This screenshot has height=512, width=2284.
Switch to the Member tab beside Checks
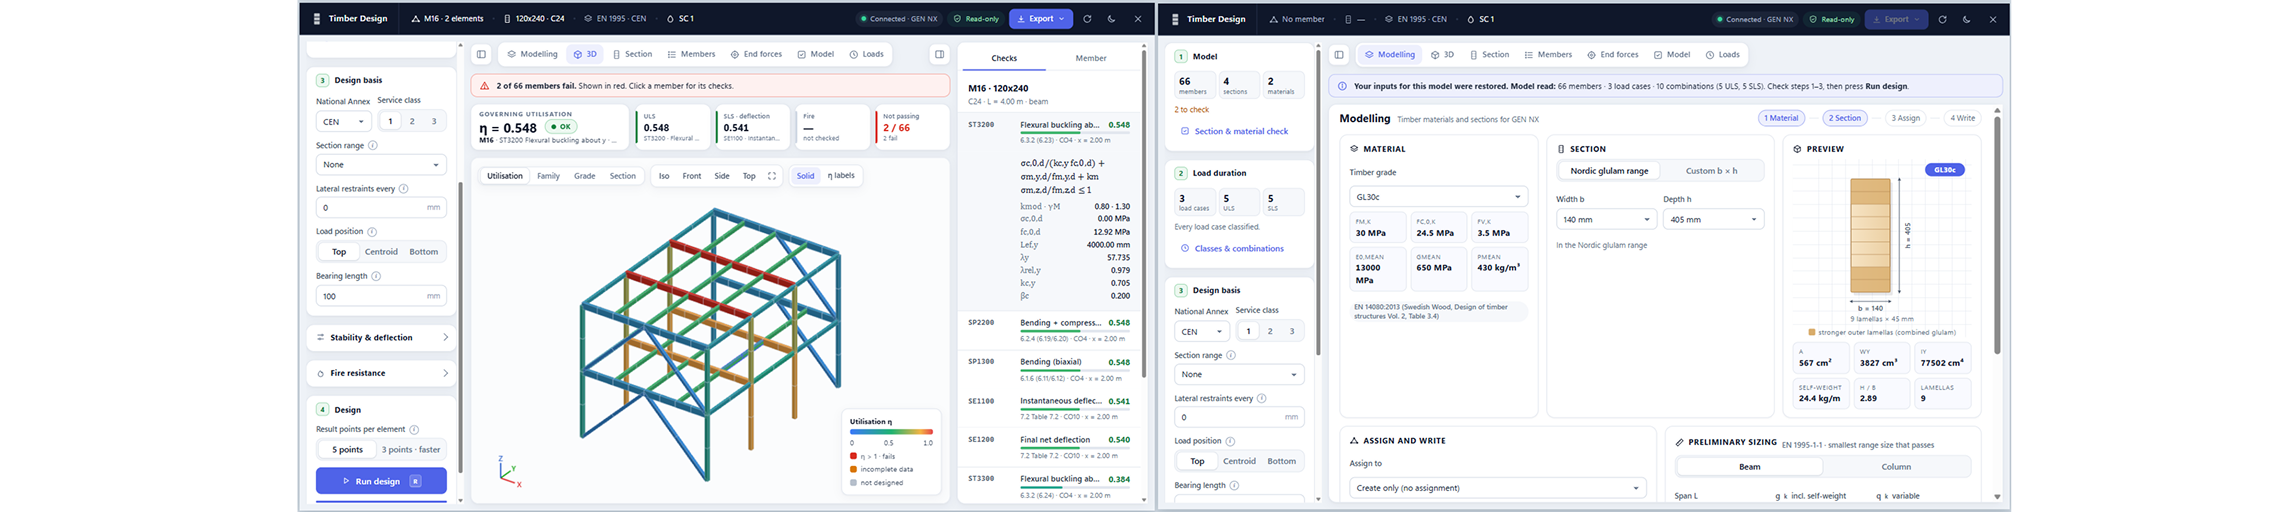tap(1091, 58)
